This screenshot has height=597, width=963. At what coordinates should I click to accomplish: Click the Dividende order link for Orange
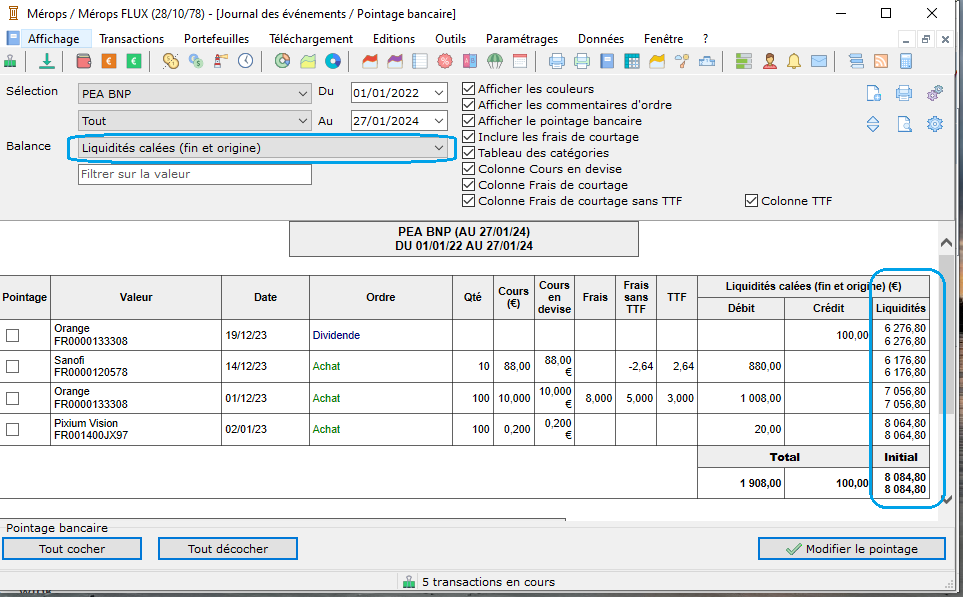click(336, 335)
